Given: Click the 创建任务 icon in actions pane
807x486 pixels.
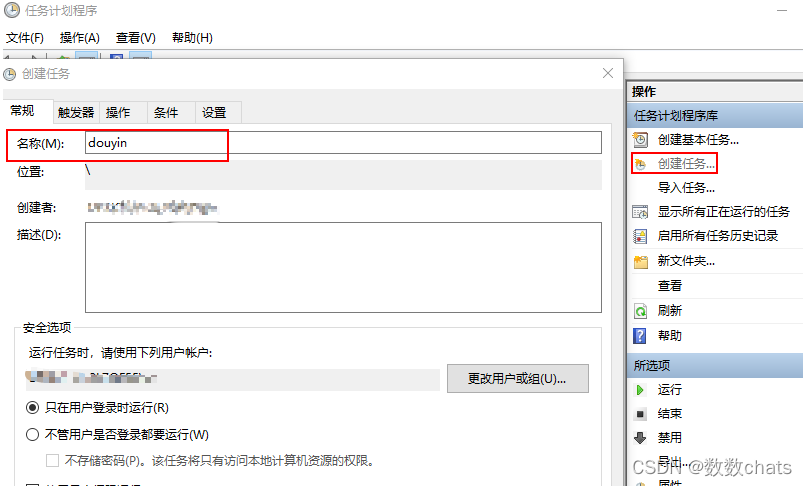Looking at the screenshot, I should 640,164.
